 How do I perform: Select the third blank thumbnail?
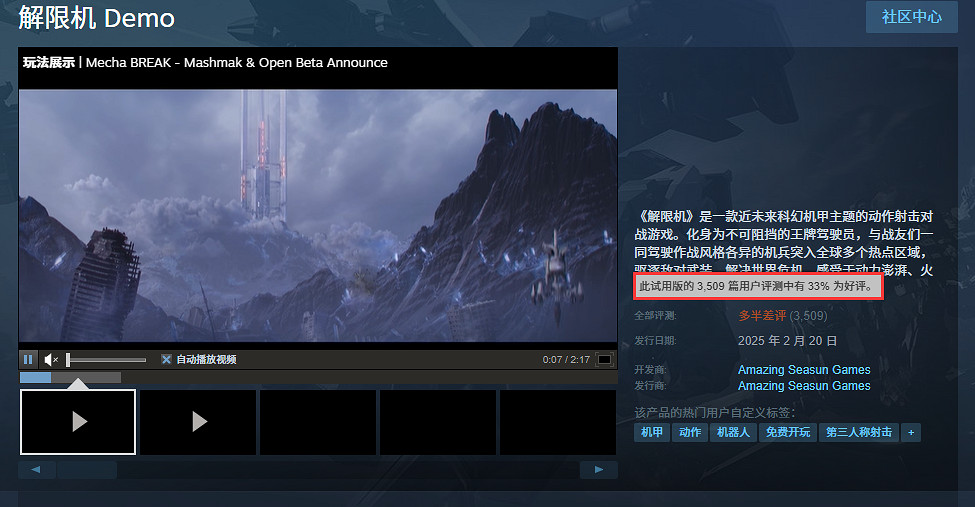point(318,422)
